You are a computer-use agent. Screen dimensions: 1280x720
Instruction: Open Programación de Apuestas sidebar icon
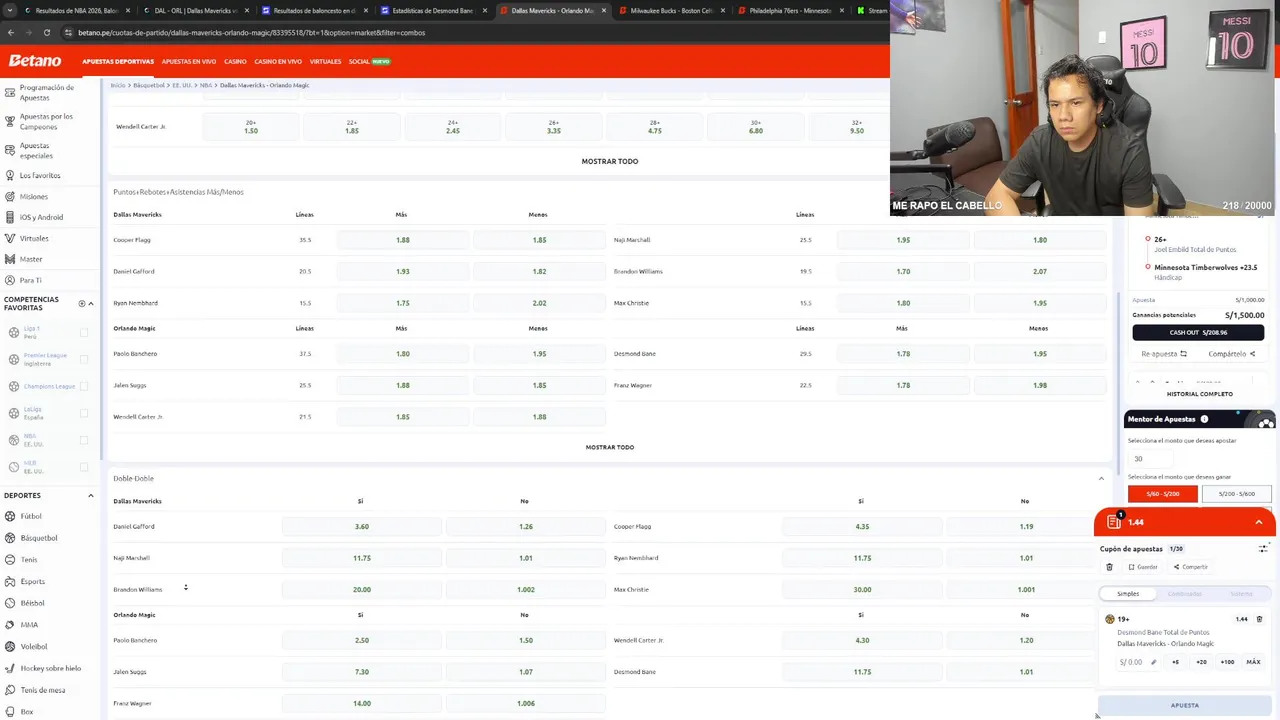click(x=9, y=92)
